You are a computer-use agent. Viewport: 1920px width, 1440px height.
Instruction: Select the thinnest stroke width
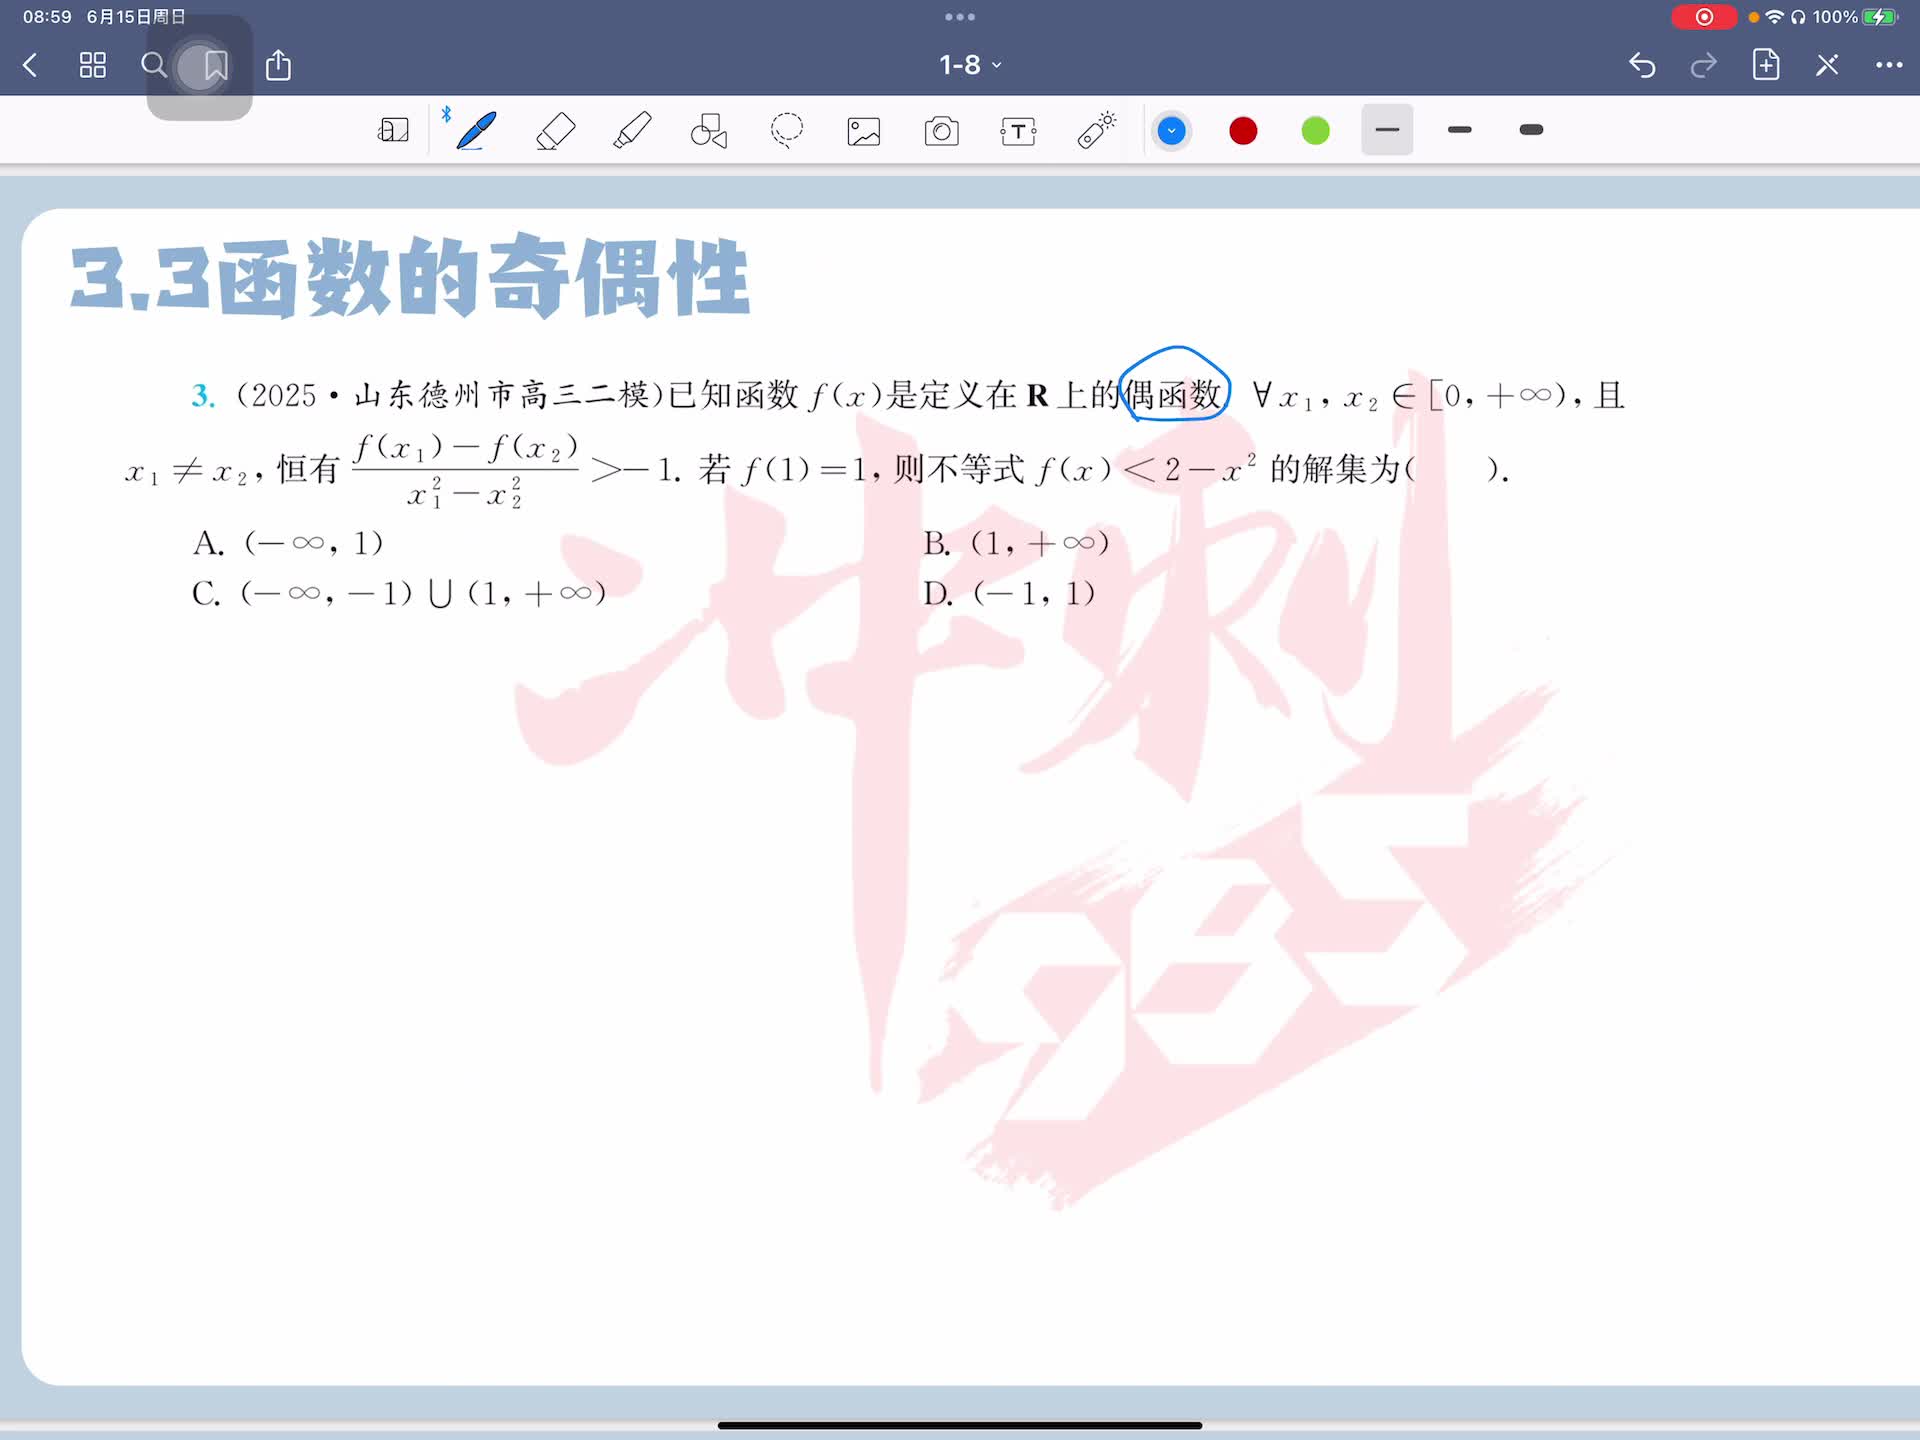[1387, 130]
